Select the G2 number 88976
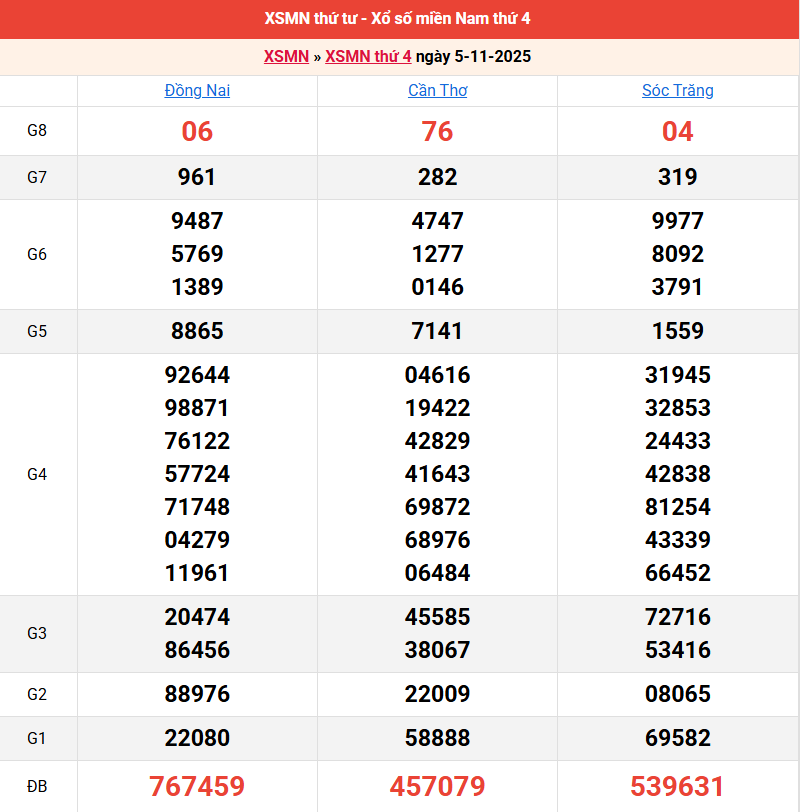 (197, 694)
